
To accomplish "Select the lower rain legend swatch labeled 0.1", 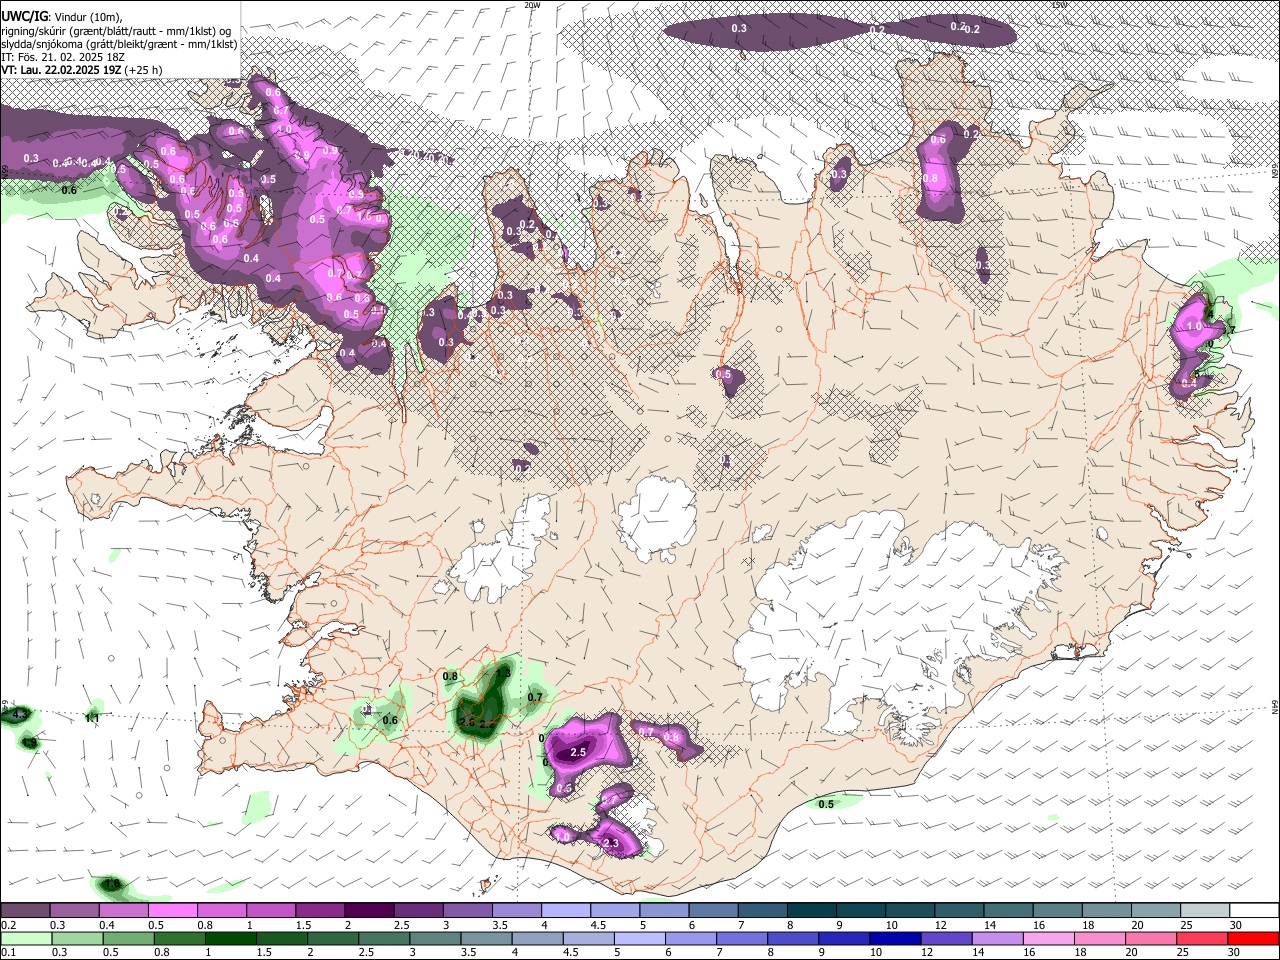I will click(x=25, y=938).
